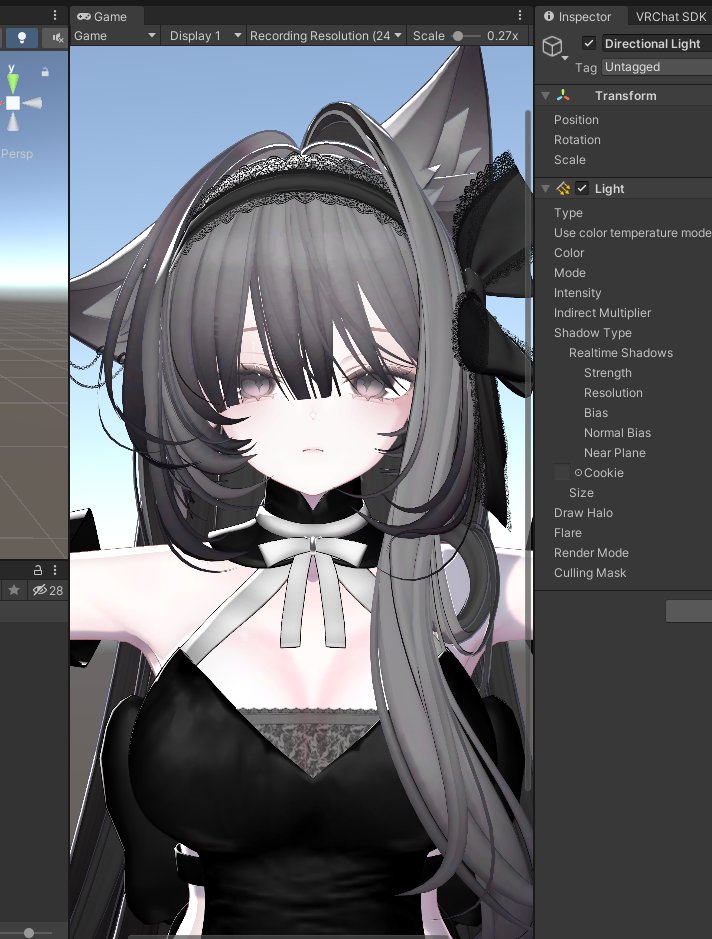Click the Render Mode label
Viewport: 712px width, 939px height.
coord(591,553)
